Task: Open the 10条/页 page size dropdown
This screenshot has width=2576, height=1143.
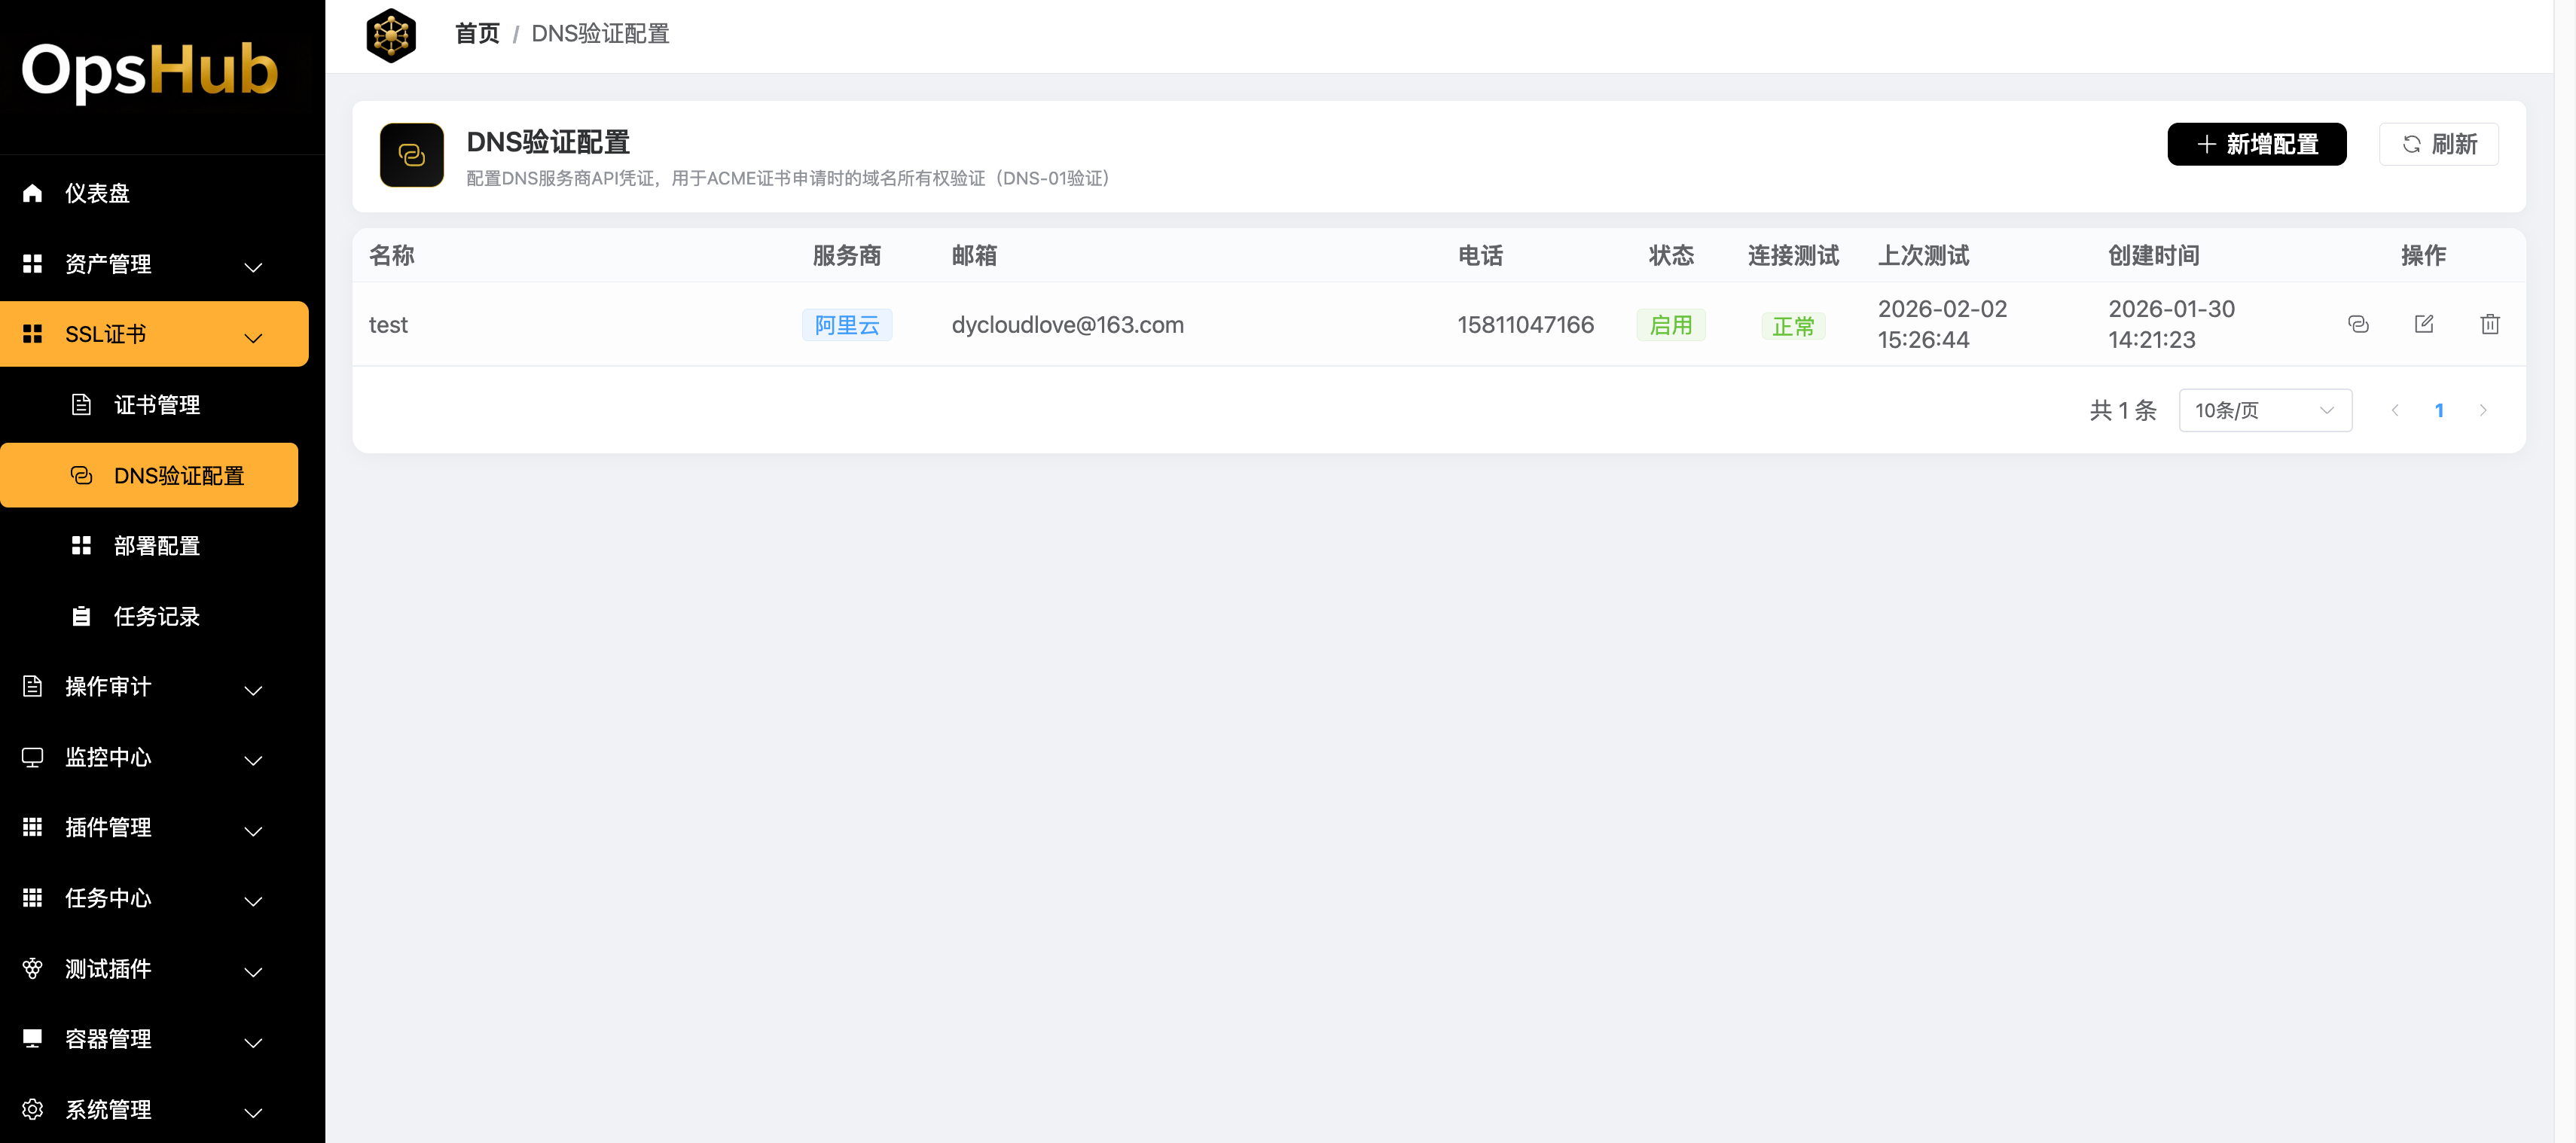Action: [2265, 410]
